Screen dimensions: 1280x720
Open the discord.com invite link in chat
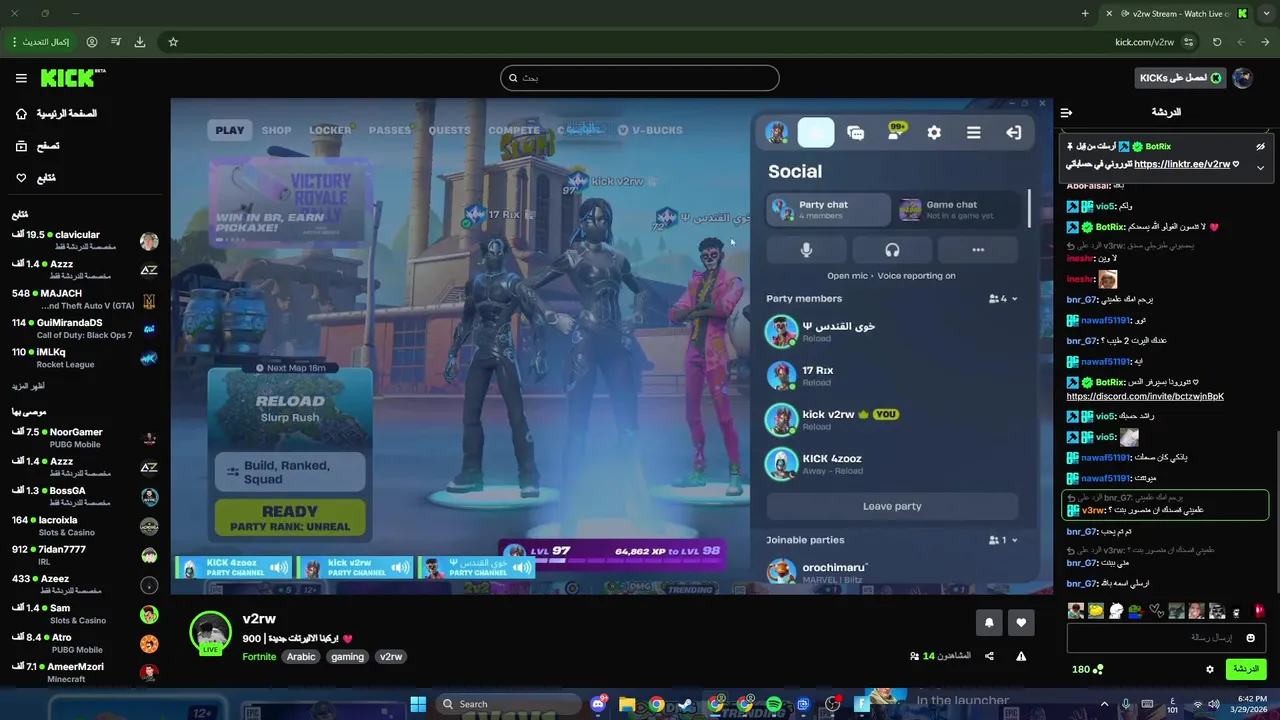(x=1145, y=396)
